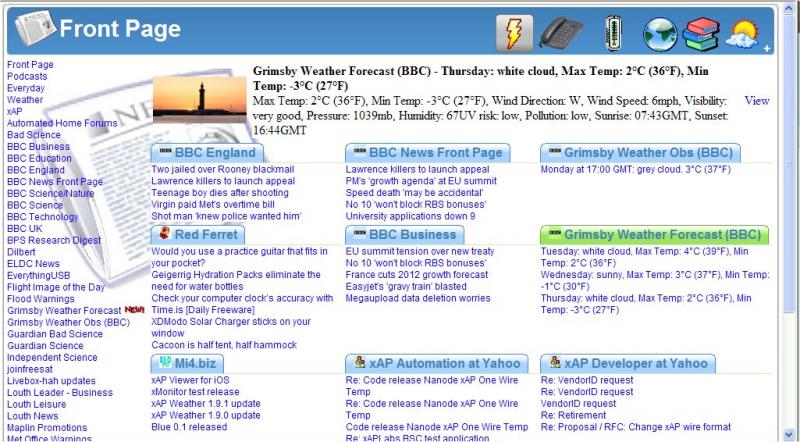800x442 pixels.
Task: Open the BBC News Front Page feed tab
Action: [x=428, y=153]
